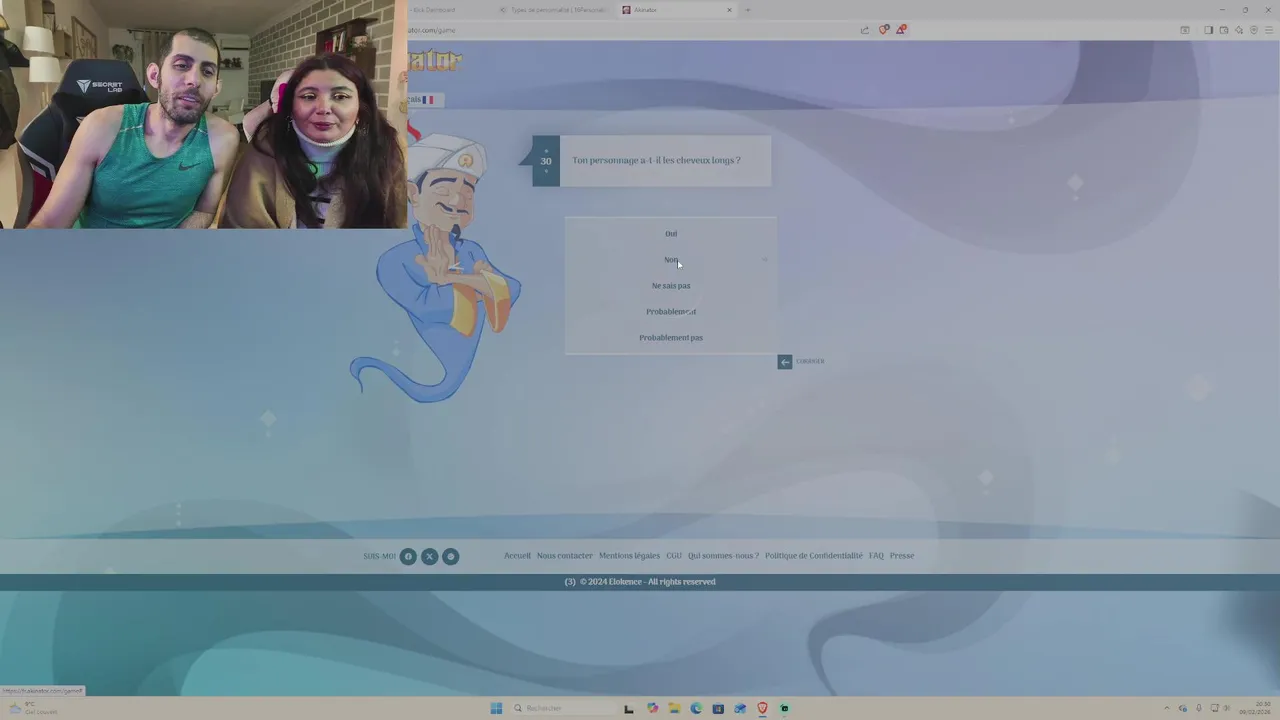Image resolution: width=1280 pixels, height=720 pixels.
Task: Open the CGU footer link
Action: pyautogui.click(x=674, y=556)
